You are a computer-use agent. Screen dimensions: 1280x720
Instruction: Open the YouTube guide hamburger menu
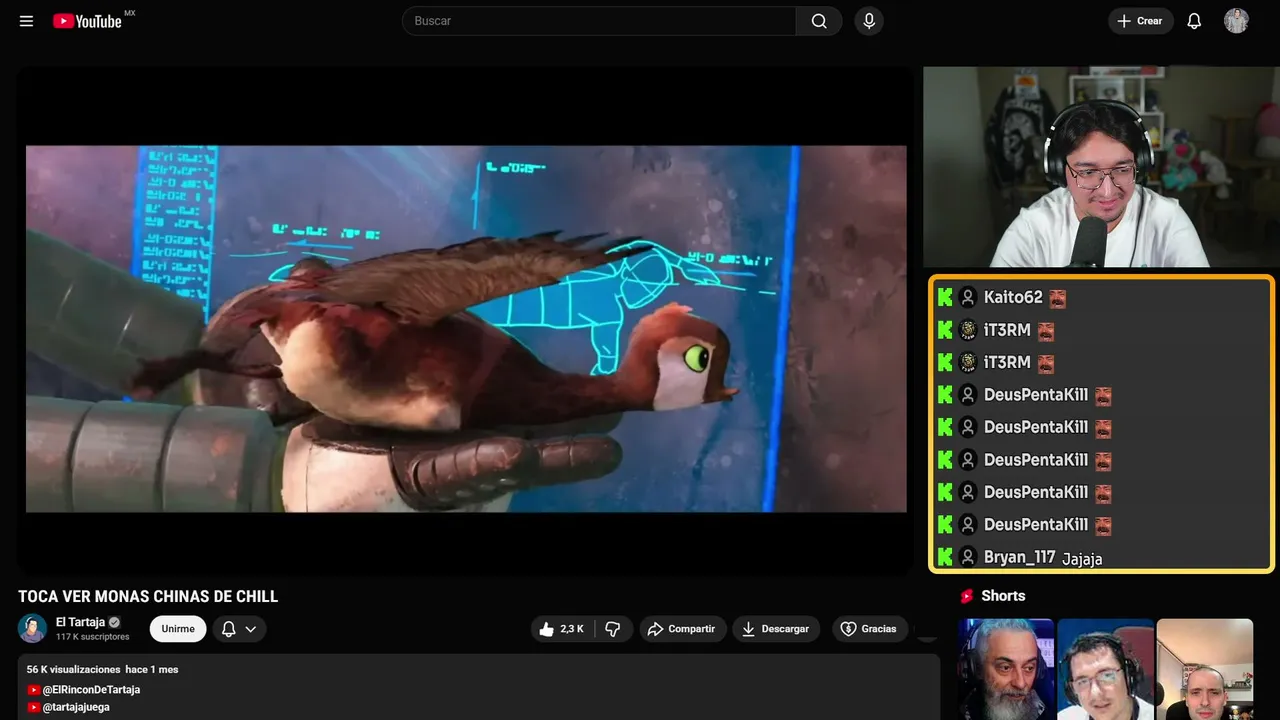pos(27,21)
